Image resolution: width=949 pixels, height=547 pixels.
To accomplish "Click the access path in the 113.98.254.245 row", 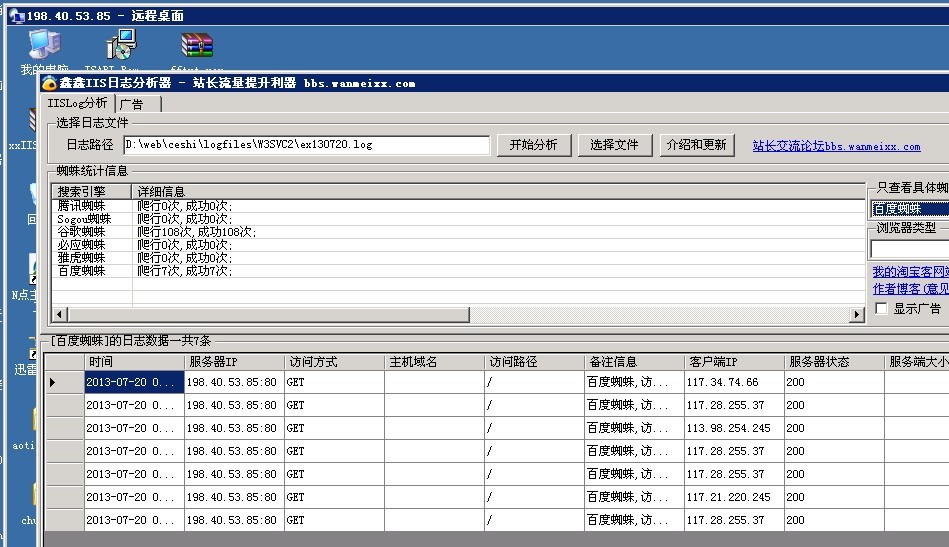I will 534,428.
